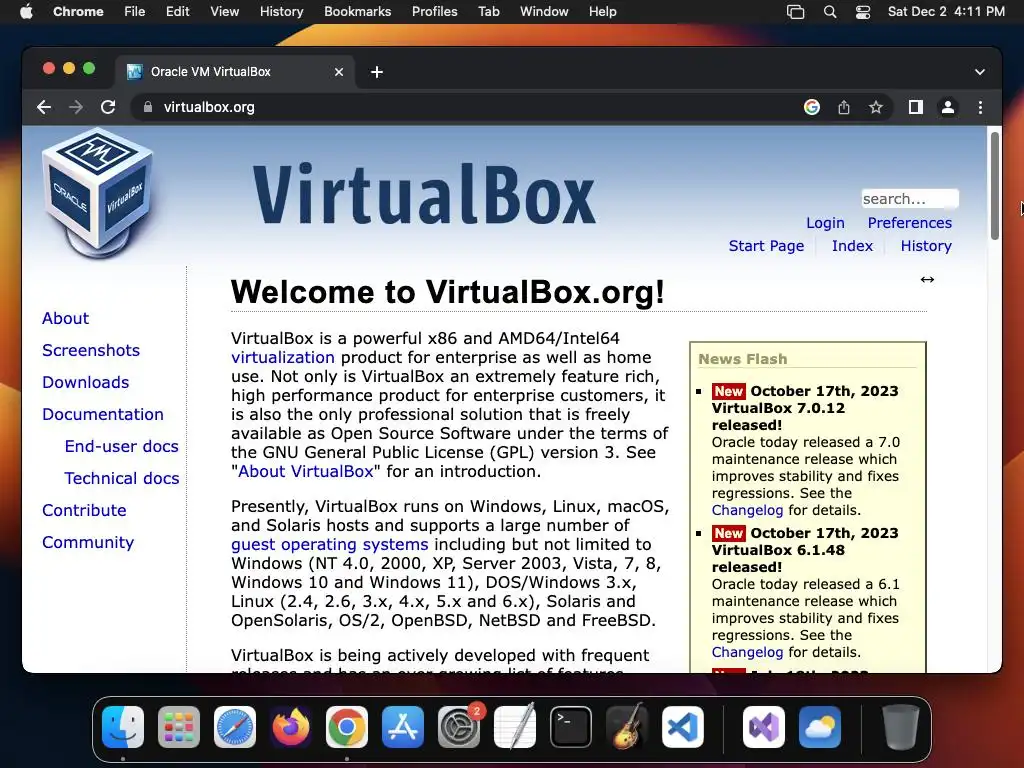
Task: Open Finder from the dock
Action: (123, 727)
